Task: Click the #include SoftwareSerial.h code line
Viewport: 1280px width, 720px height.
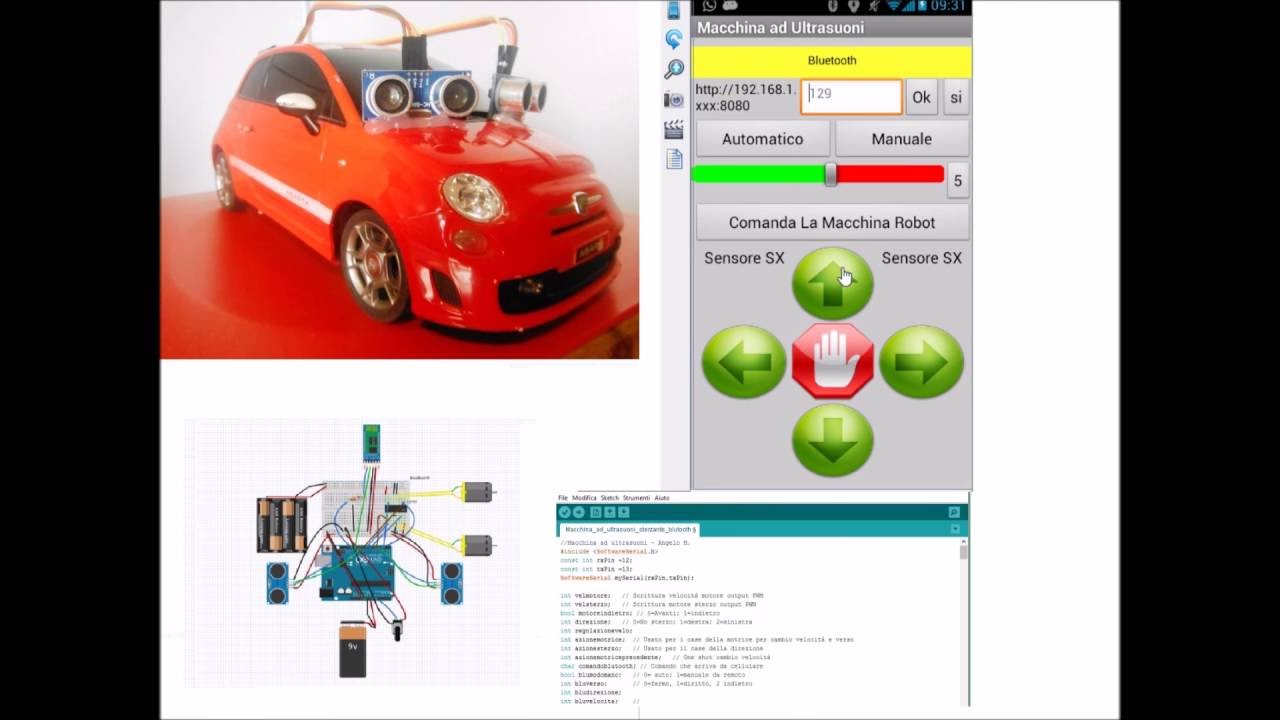Action: [x=609, y=551]
